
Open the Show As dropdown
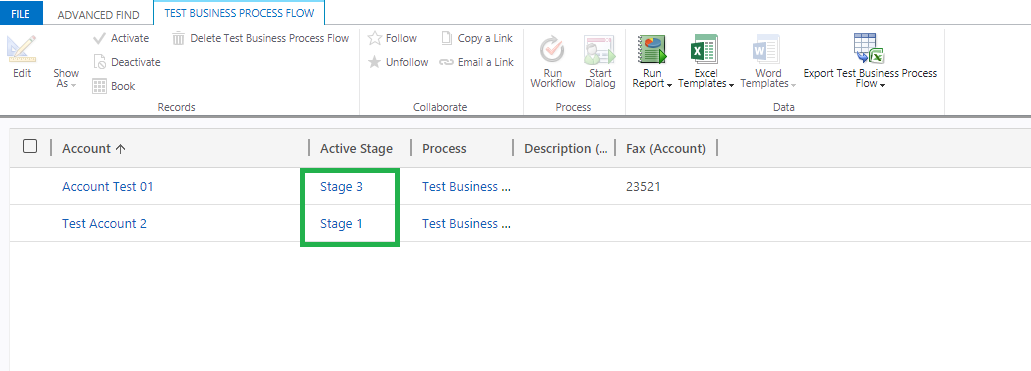click(x=66, y=78)
